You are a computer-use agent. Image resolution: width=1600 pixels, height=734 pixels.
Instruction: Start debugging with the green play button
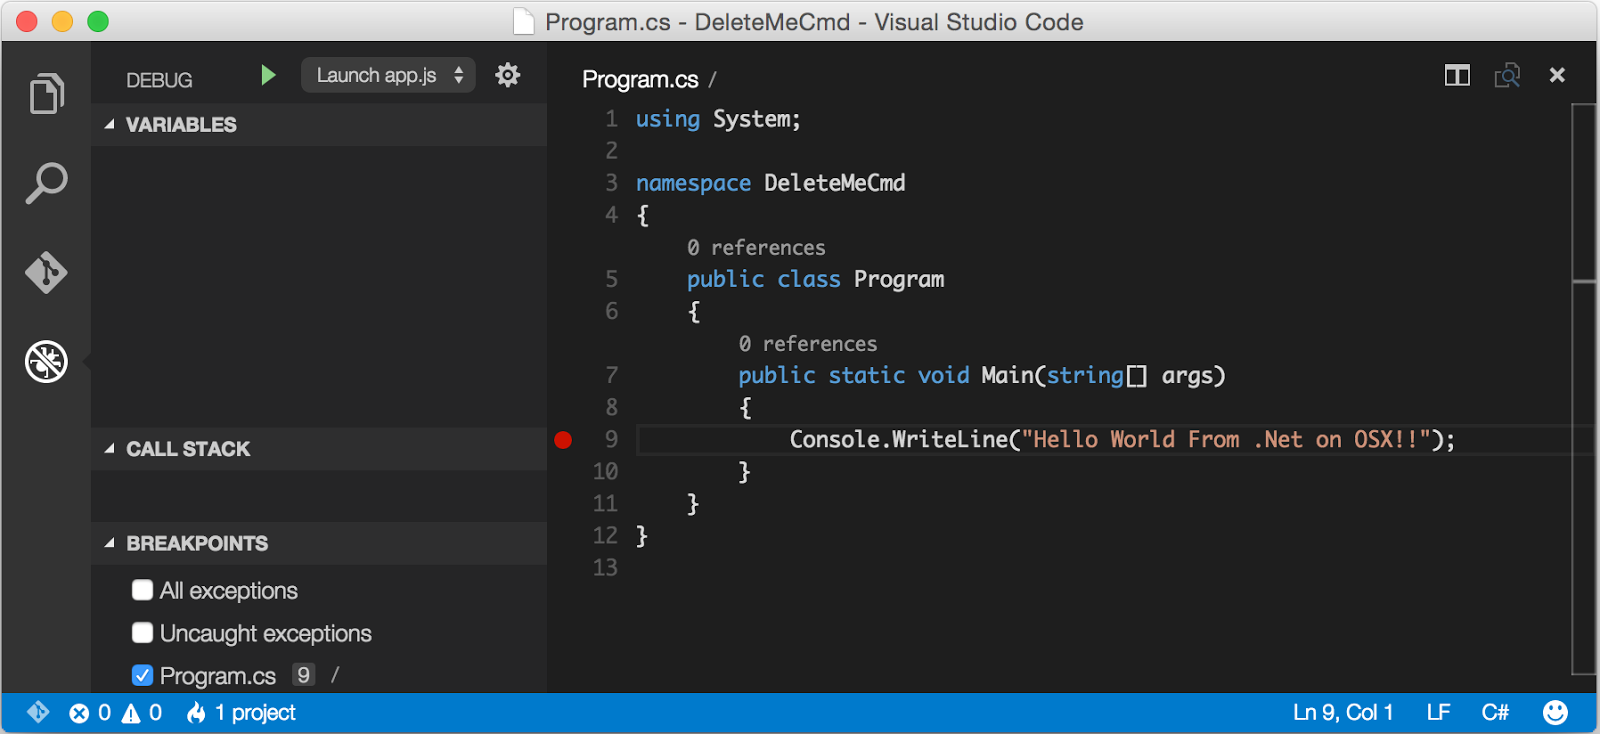point(267,75)
